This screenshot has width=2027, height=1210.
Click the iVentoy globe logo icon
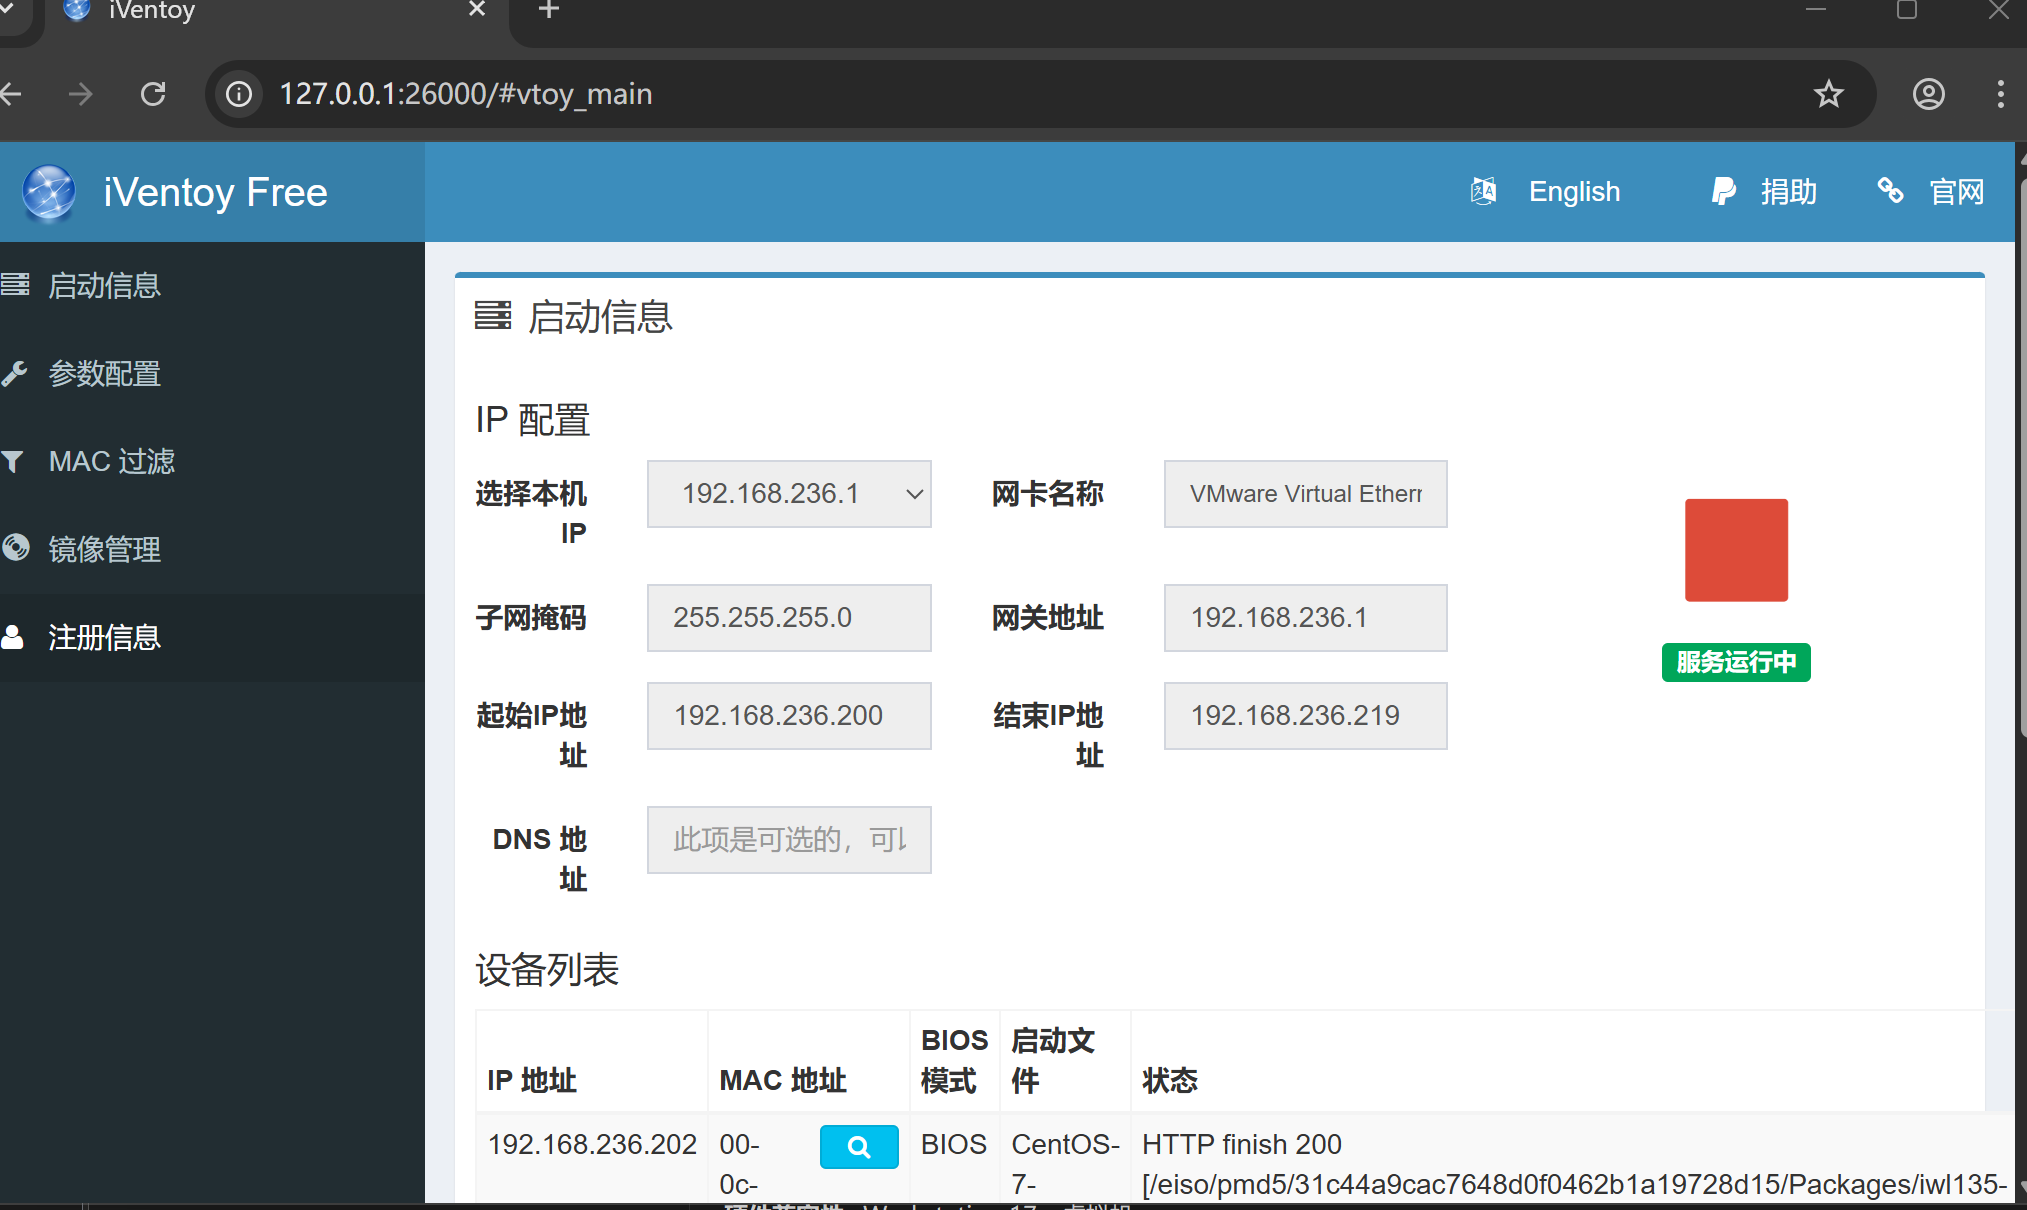pos(48,192)
